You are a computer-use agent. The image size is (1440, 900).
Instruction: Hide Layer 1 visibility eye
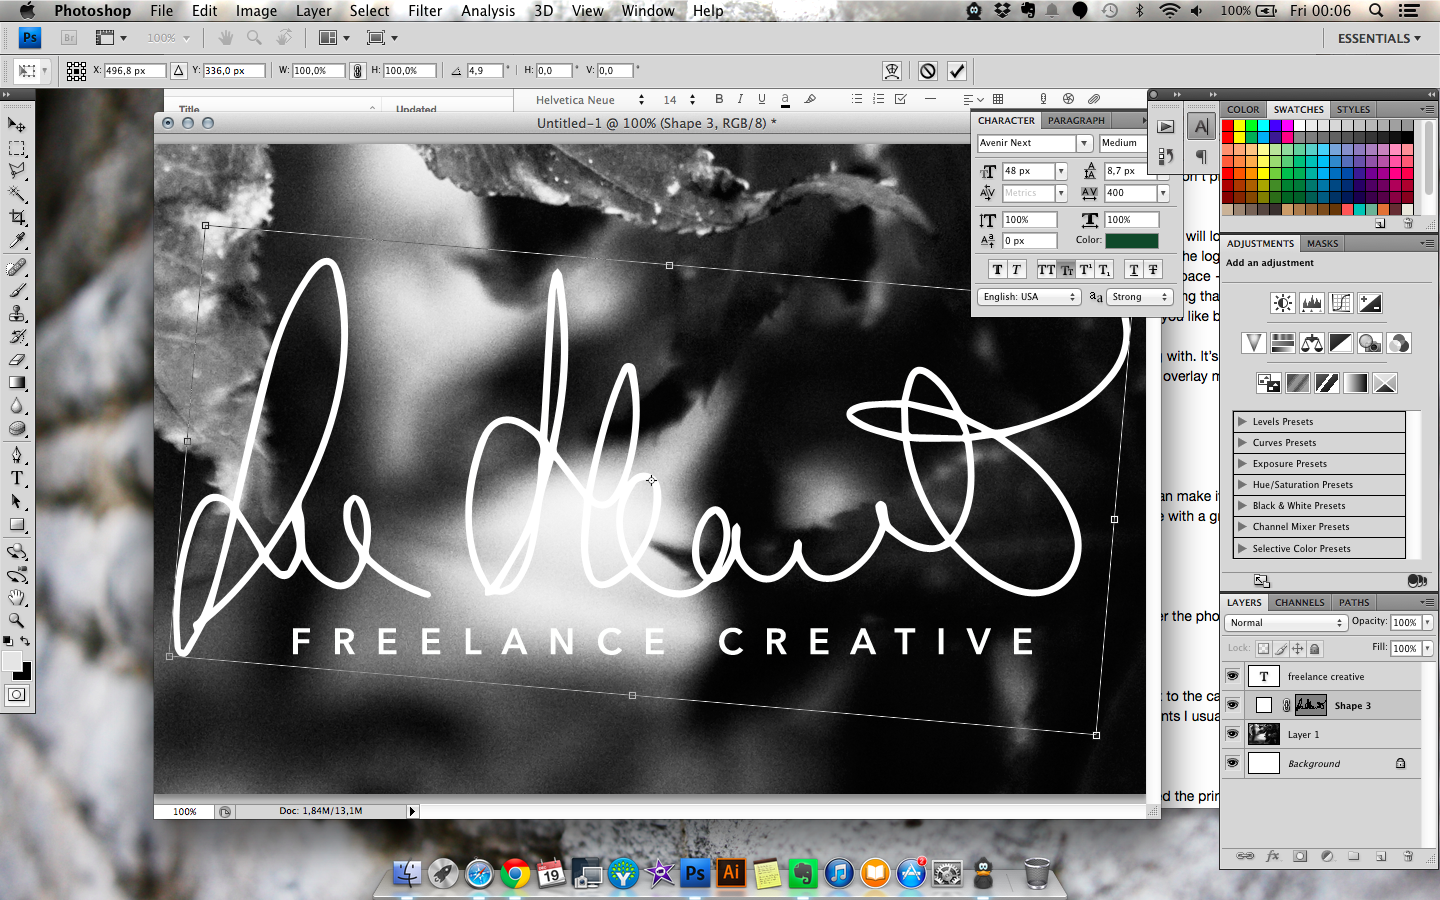click(x=1232, y=734)
